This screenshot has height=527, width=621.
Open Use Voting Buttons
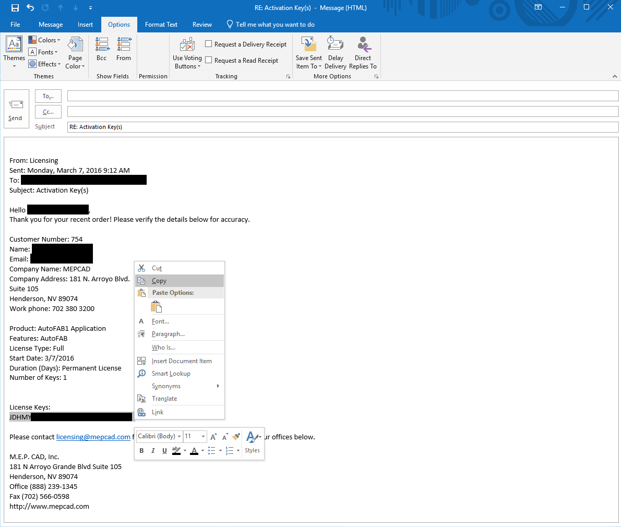(x=187, y=53)
